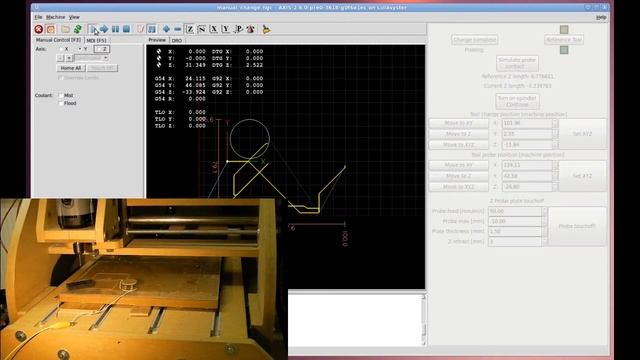Open the File menu
Screen dimensions: 640x360
coord(38,17)
